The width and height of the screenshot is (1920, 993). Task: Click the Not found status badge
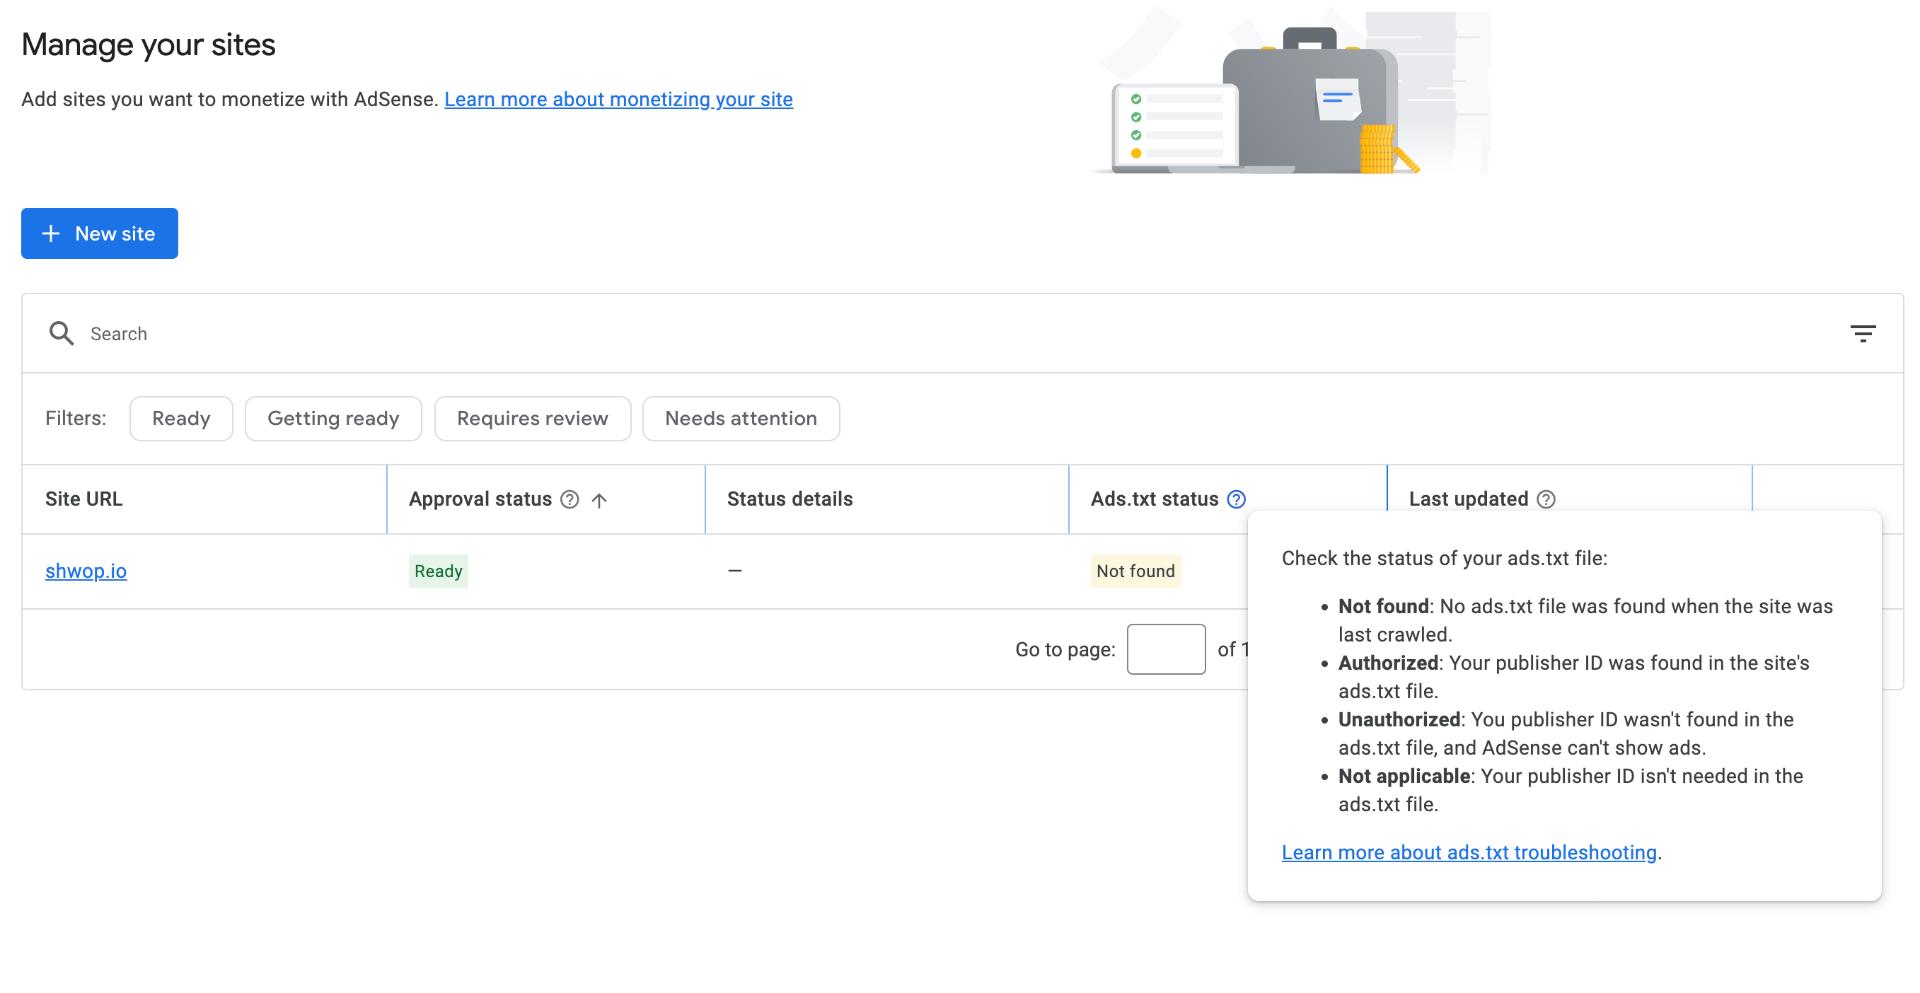click(x=1136, y=571)
